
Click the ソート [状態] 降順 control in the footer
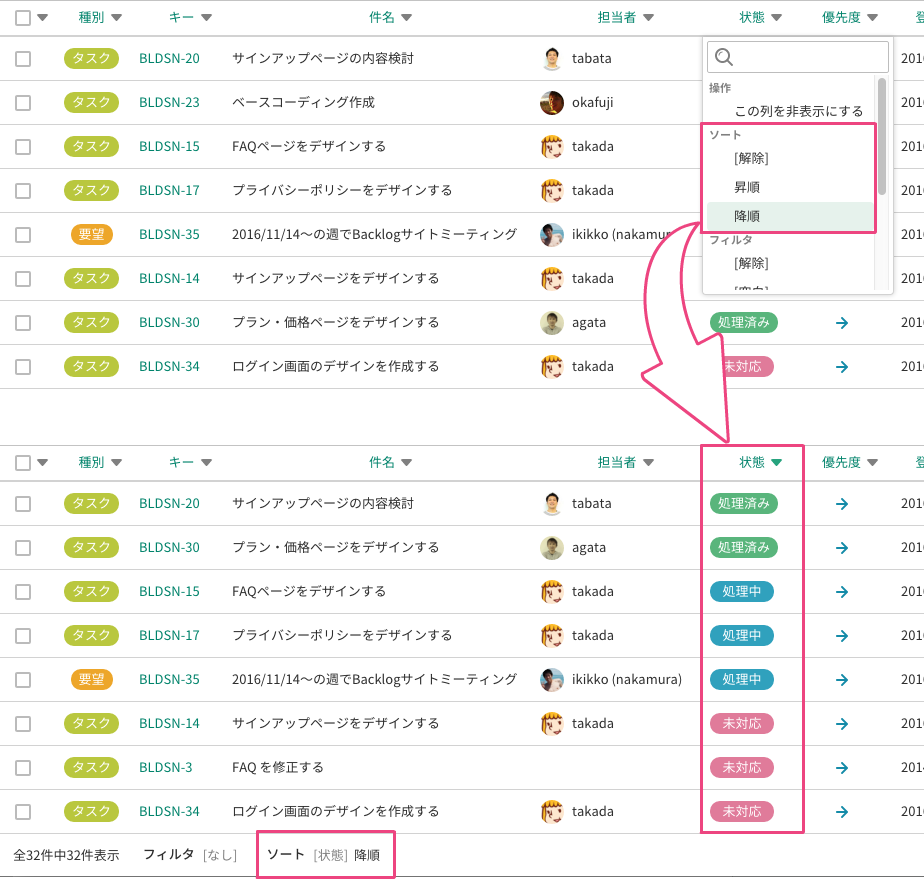click(325, 854)
